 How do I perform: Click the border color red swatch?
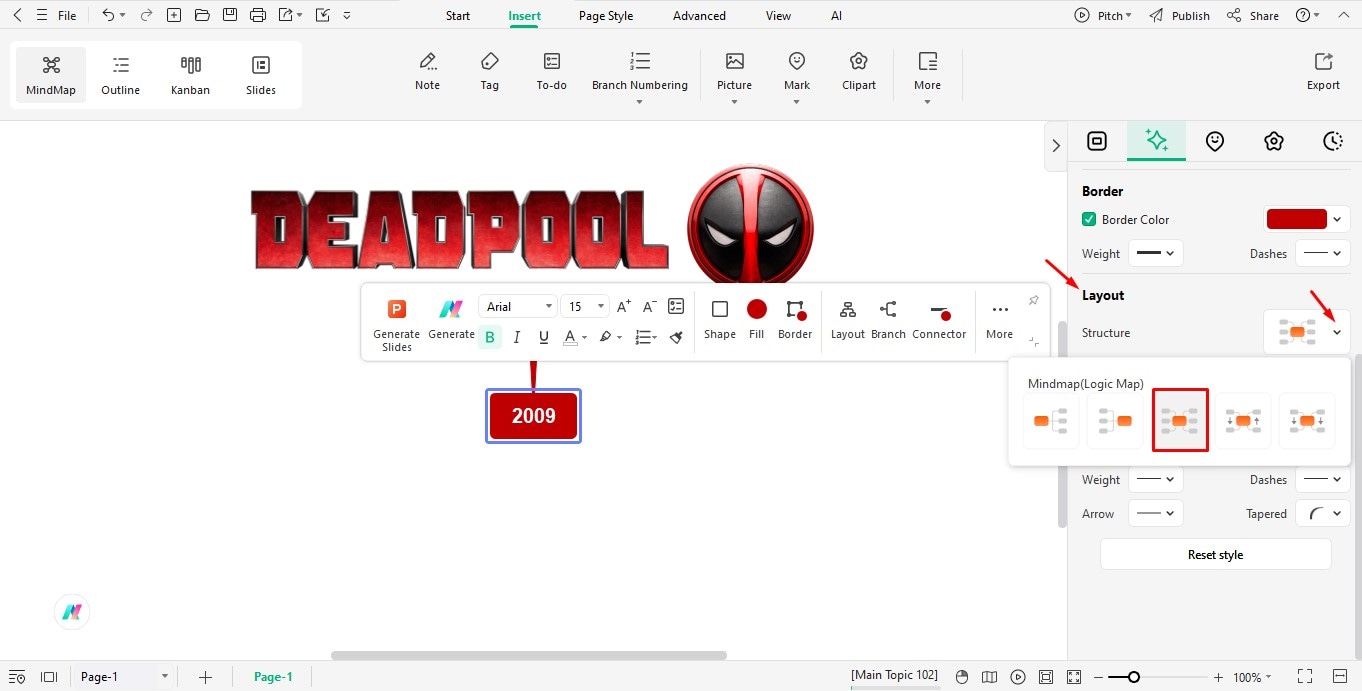(1296, 219)
